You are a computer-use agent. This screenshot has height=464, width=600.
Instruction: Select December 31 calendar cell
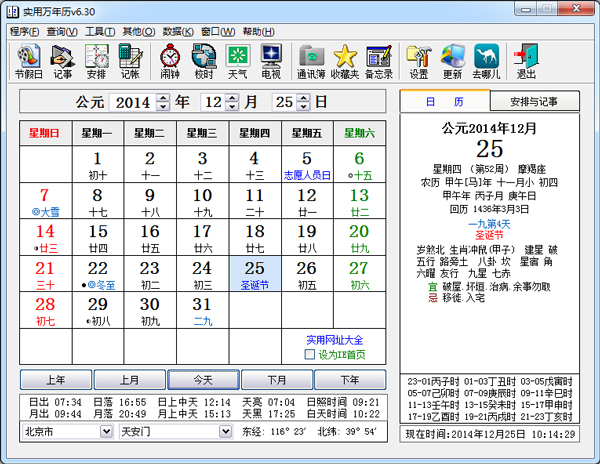pyautogui.click(x=203, y=310)
